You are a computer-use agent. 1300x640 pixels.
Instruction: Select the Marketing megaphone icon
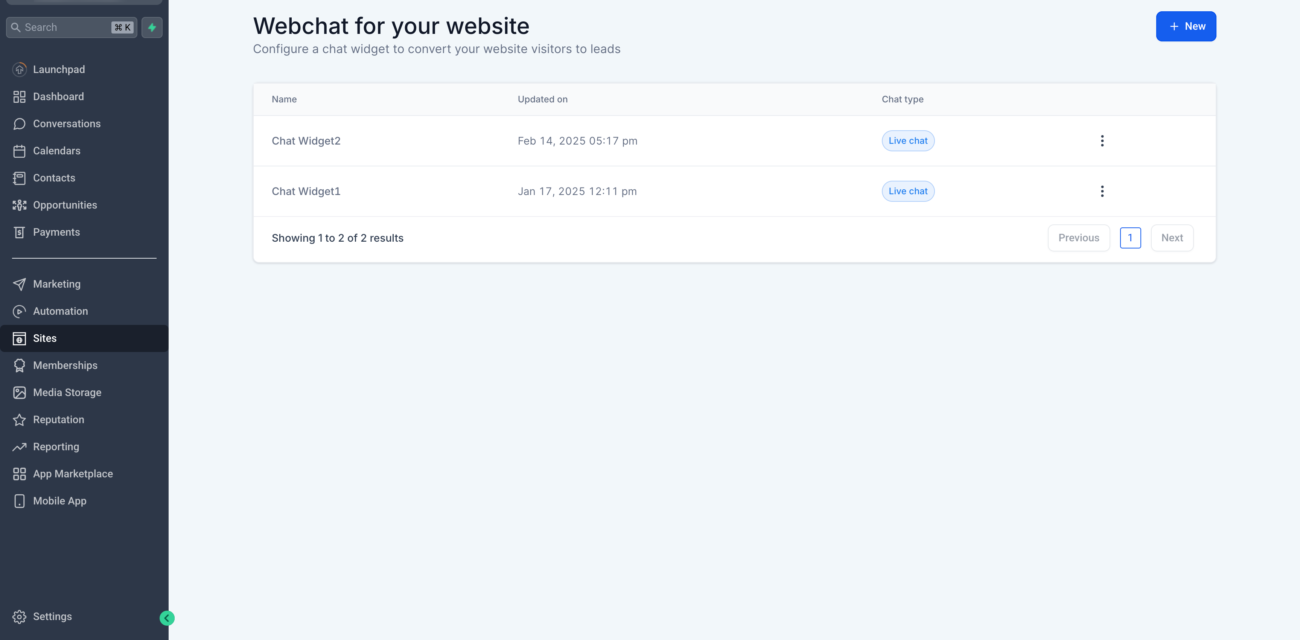pyautogui.click(x=18, y=283)
